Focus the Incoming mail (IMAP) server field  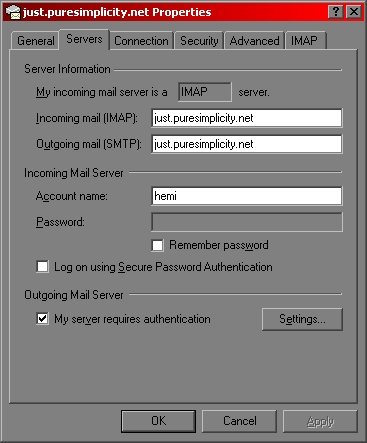(x=247, y=118)
